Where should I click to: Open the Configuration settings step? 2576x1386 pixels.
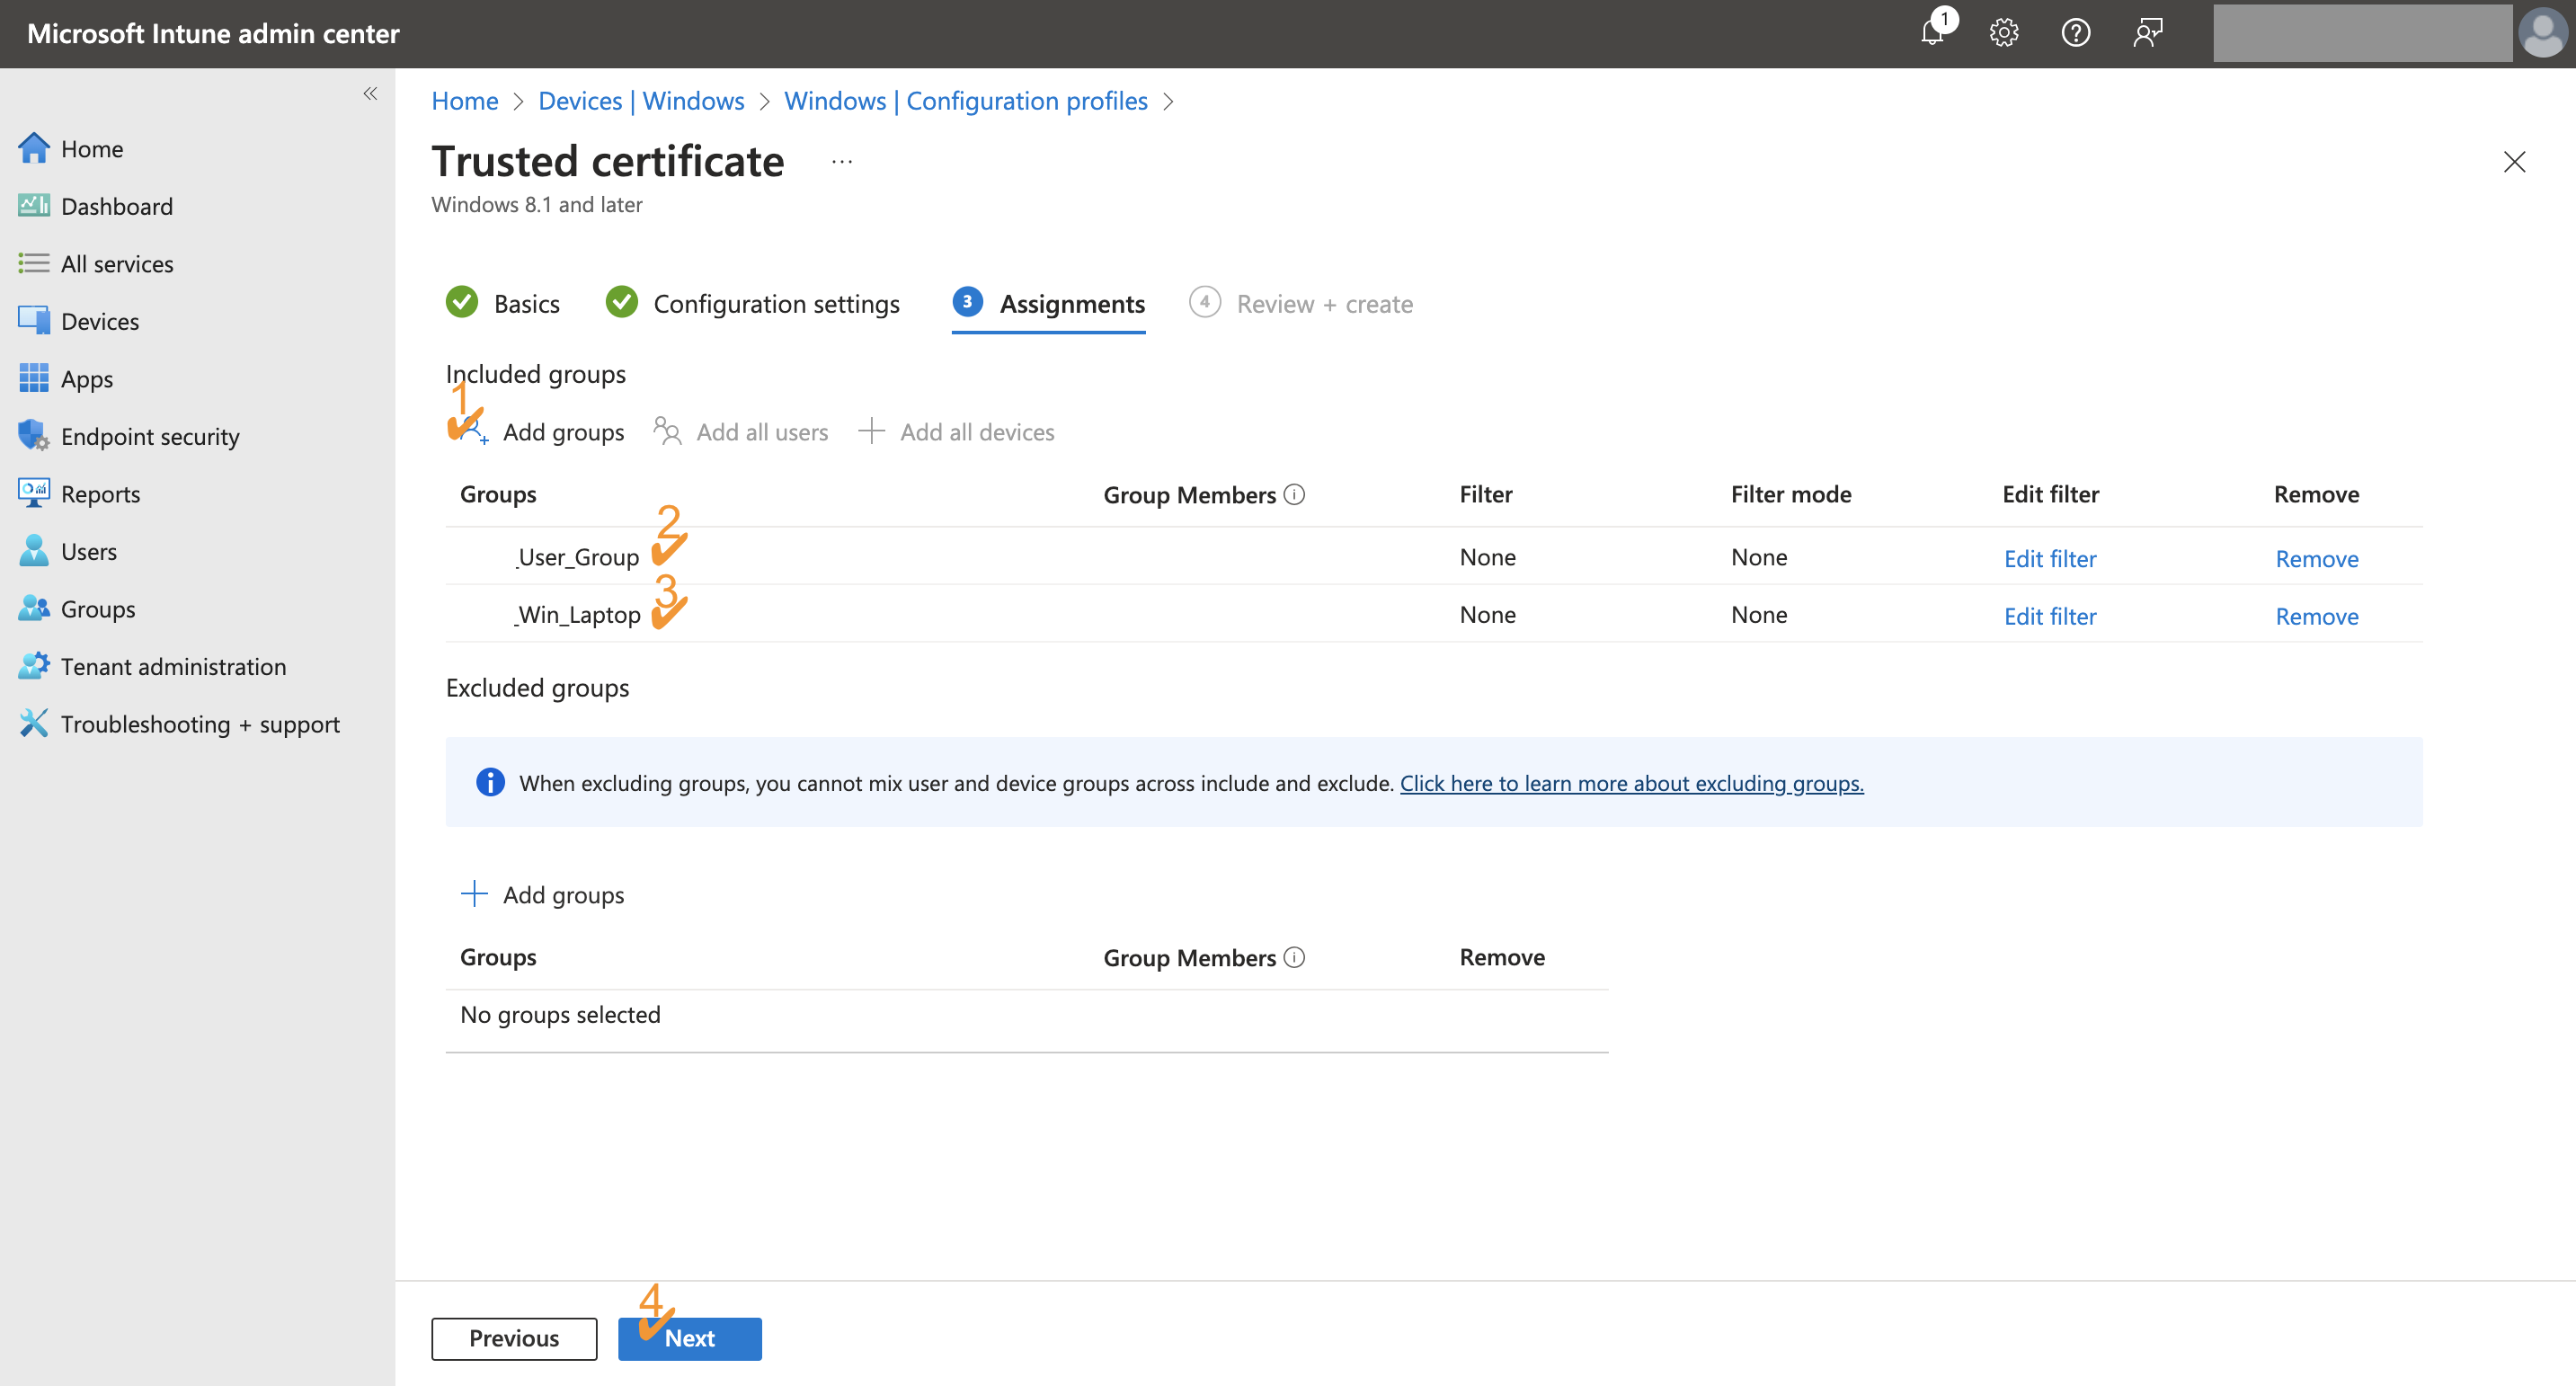coord(776,304)
